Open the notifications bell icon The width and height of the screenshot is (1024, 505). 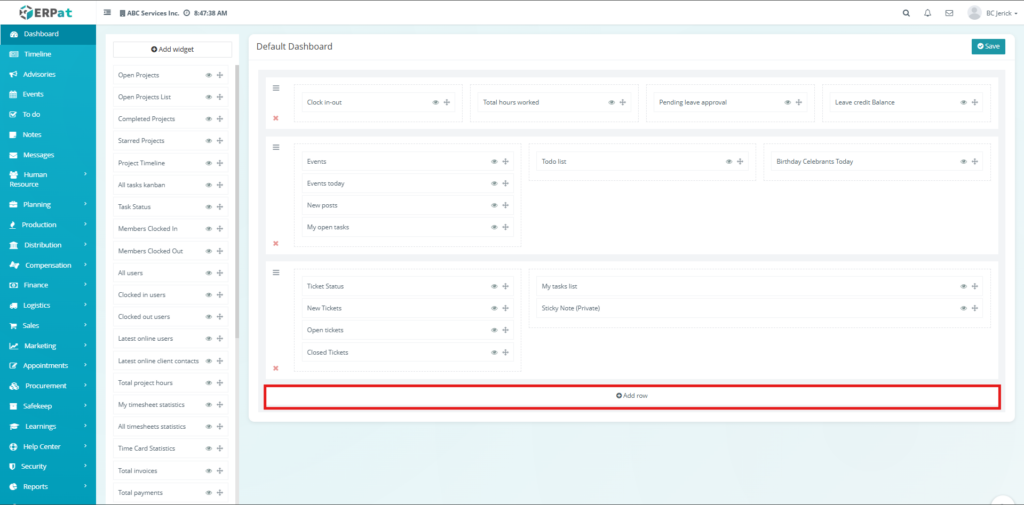pos(928,13)
